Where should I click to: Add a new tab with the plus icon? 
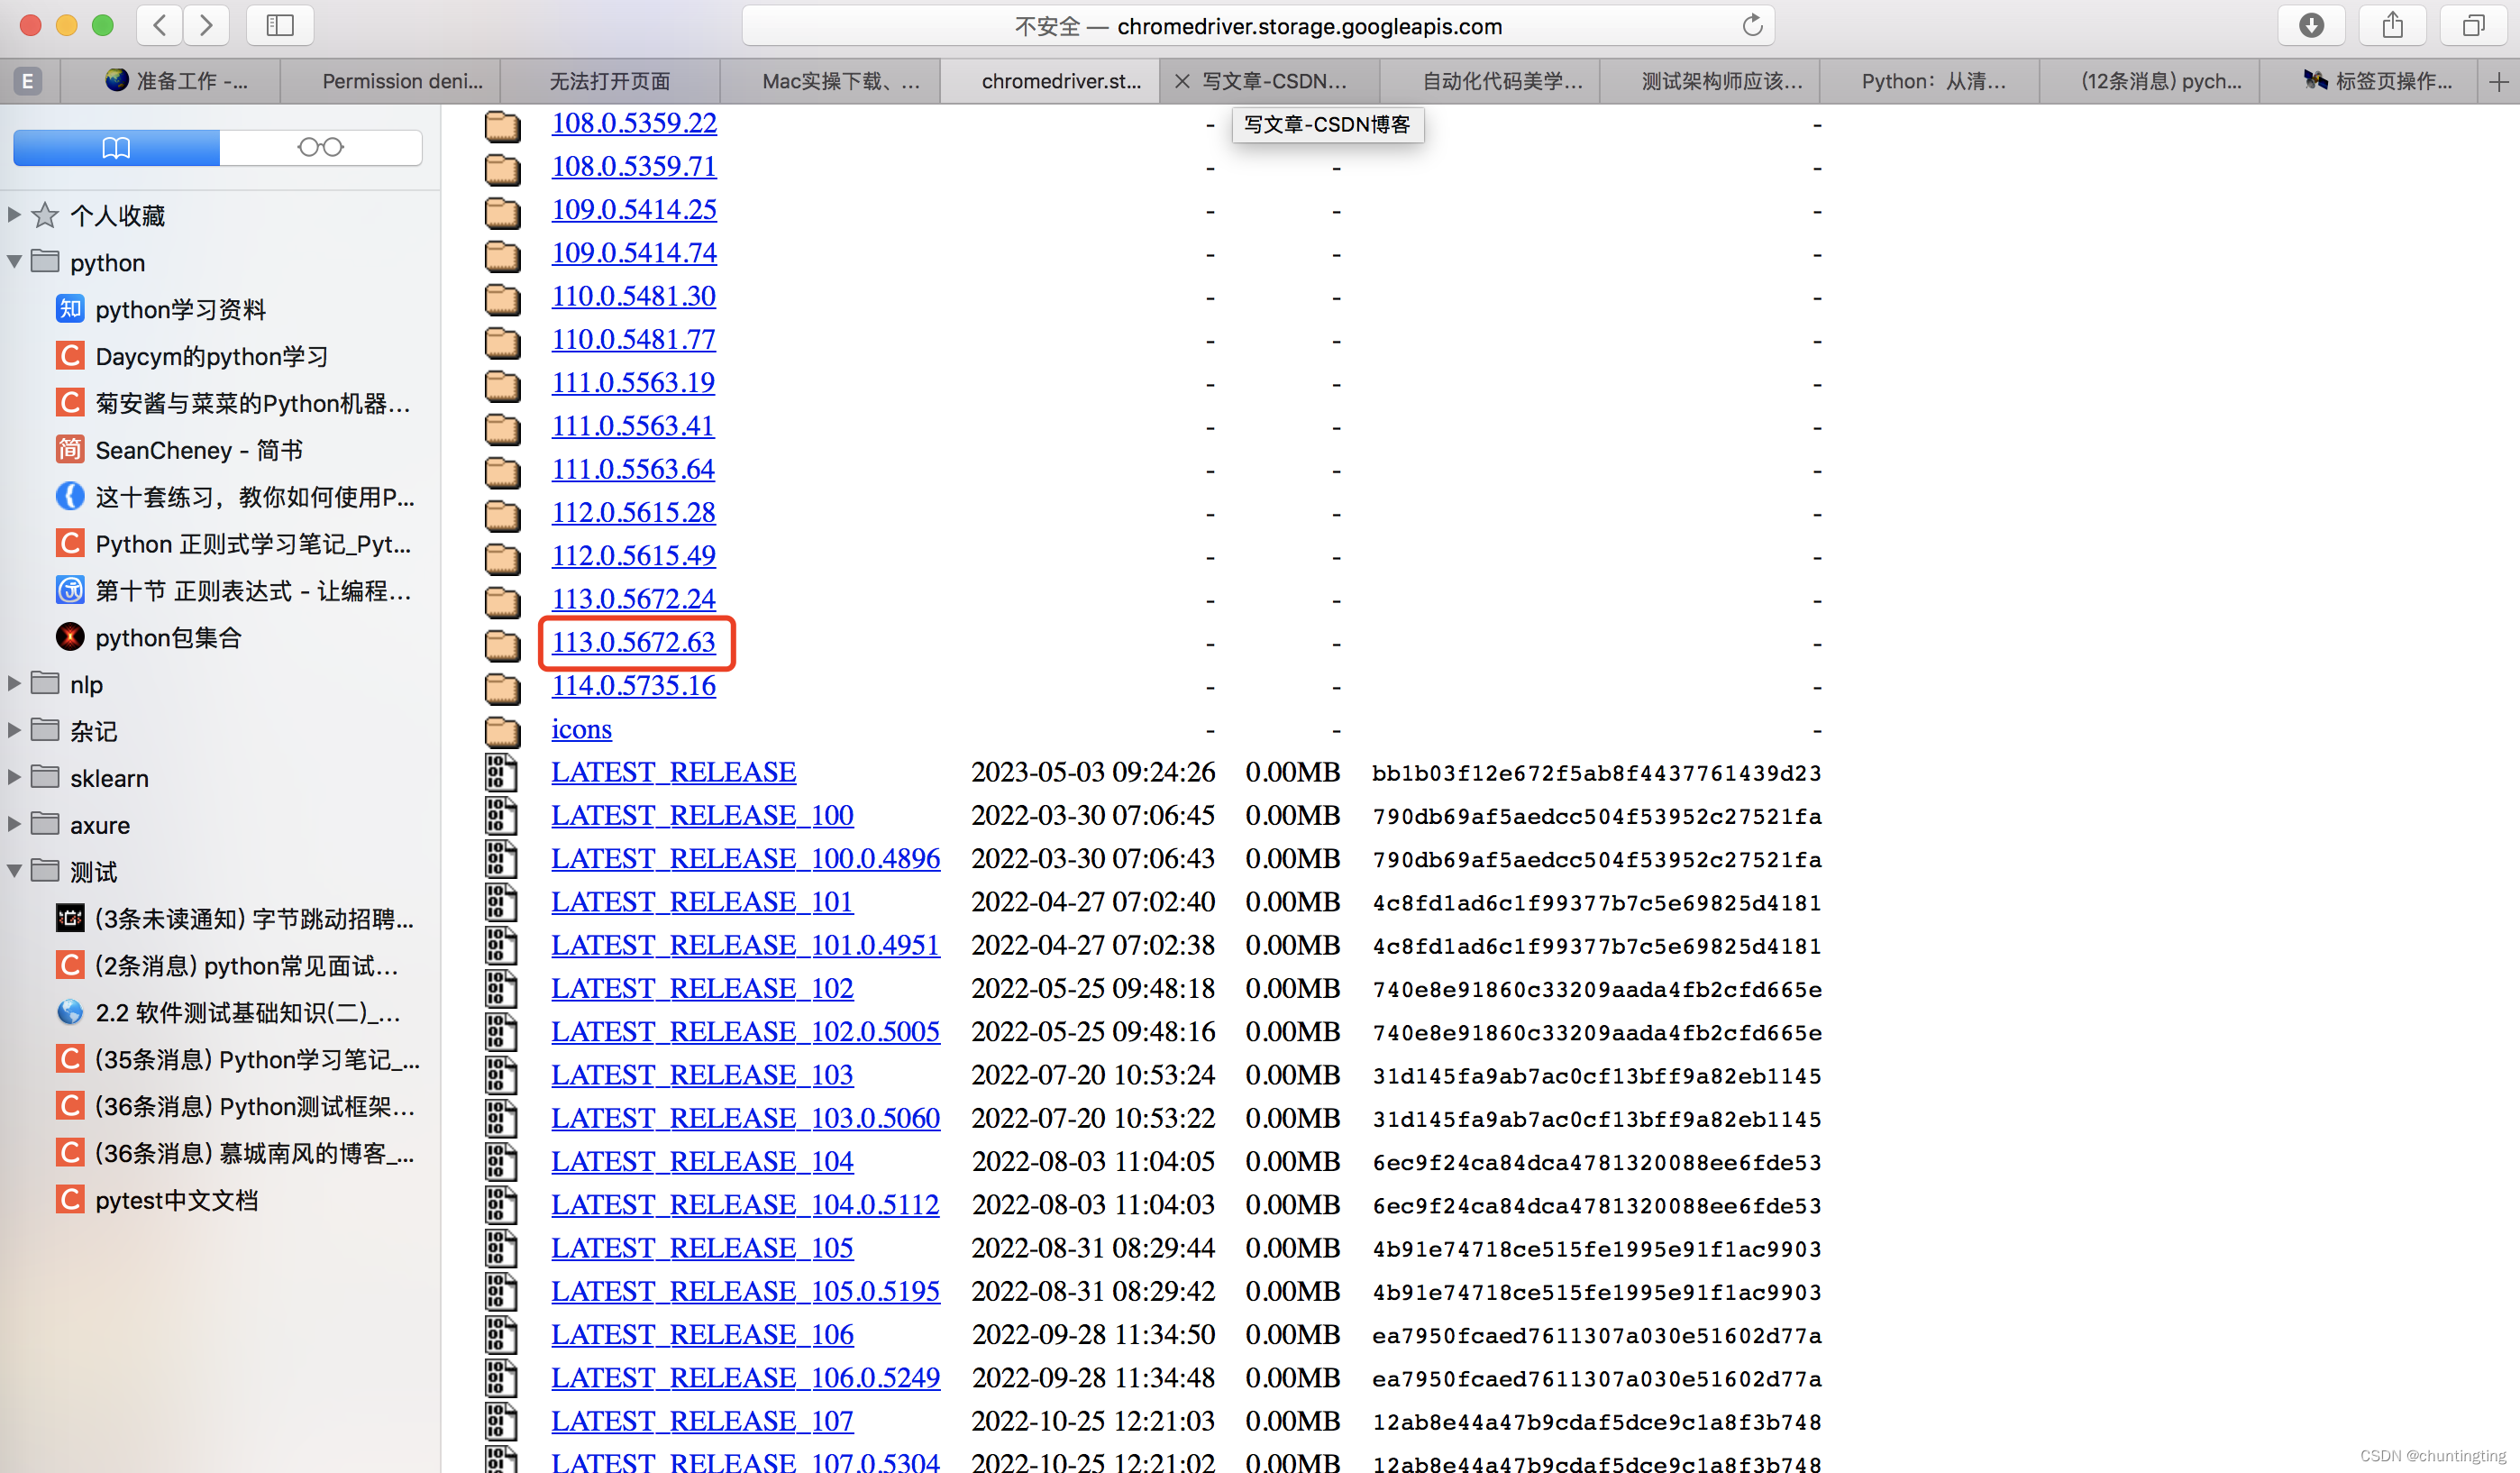(x=2498, y=81)
